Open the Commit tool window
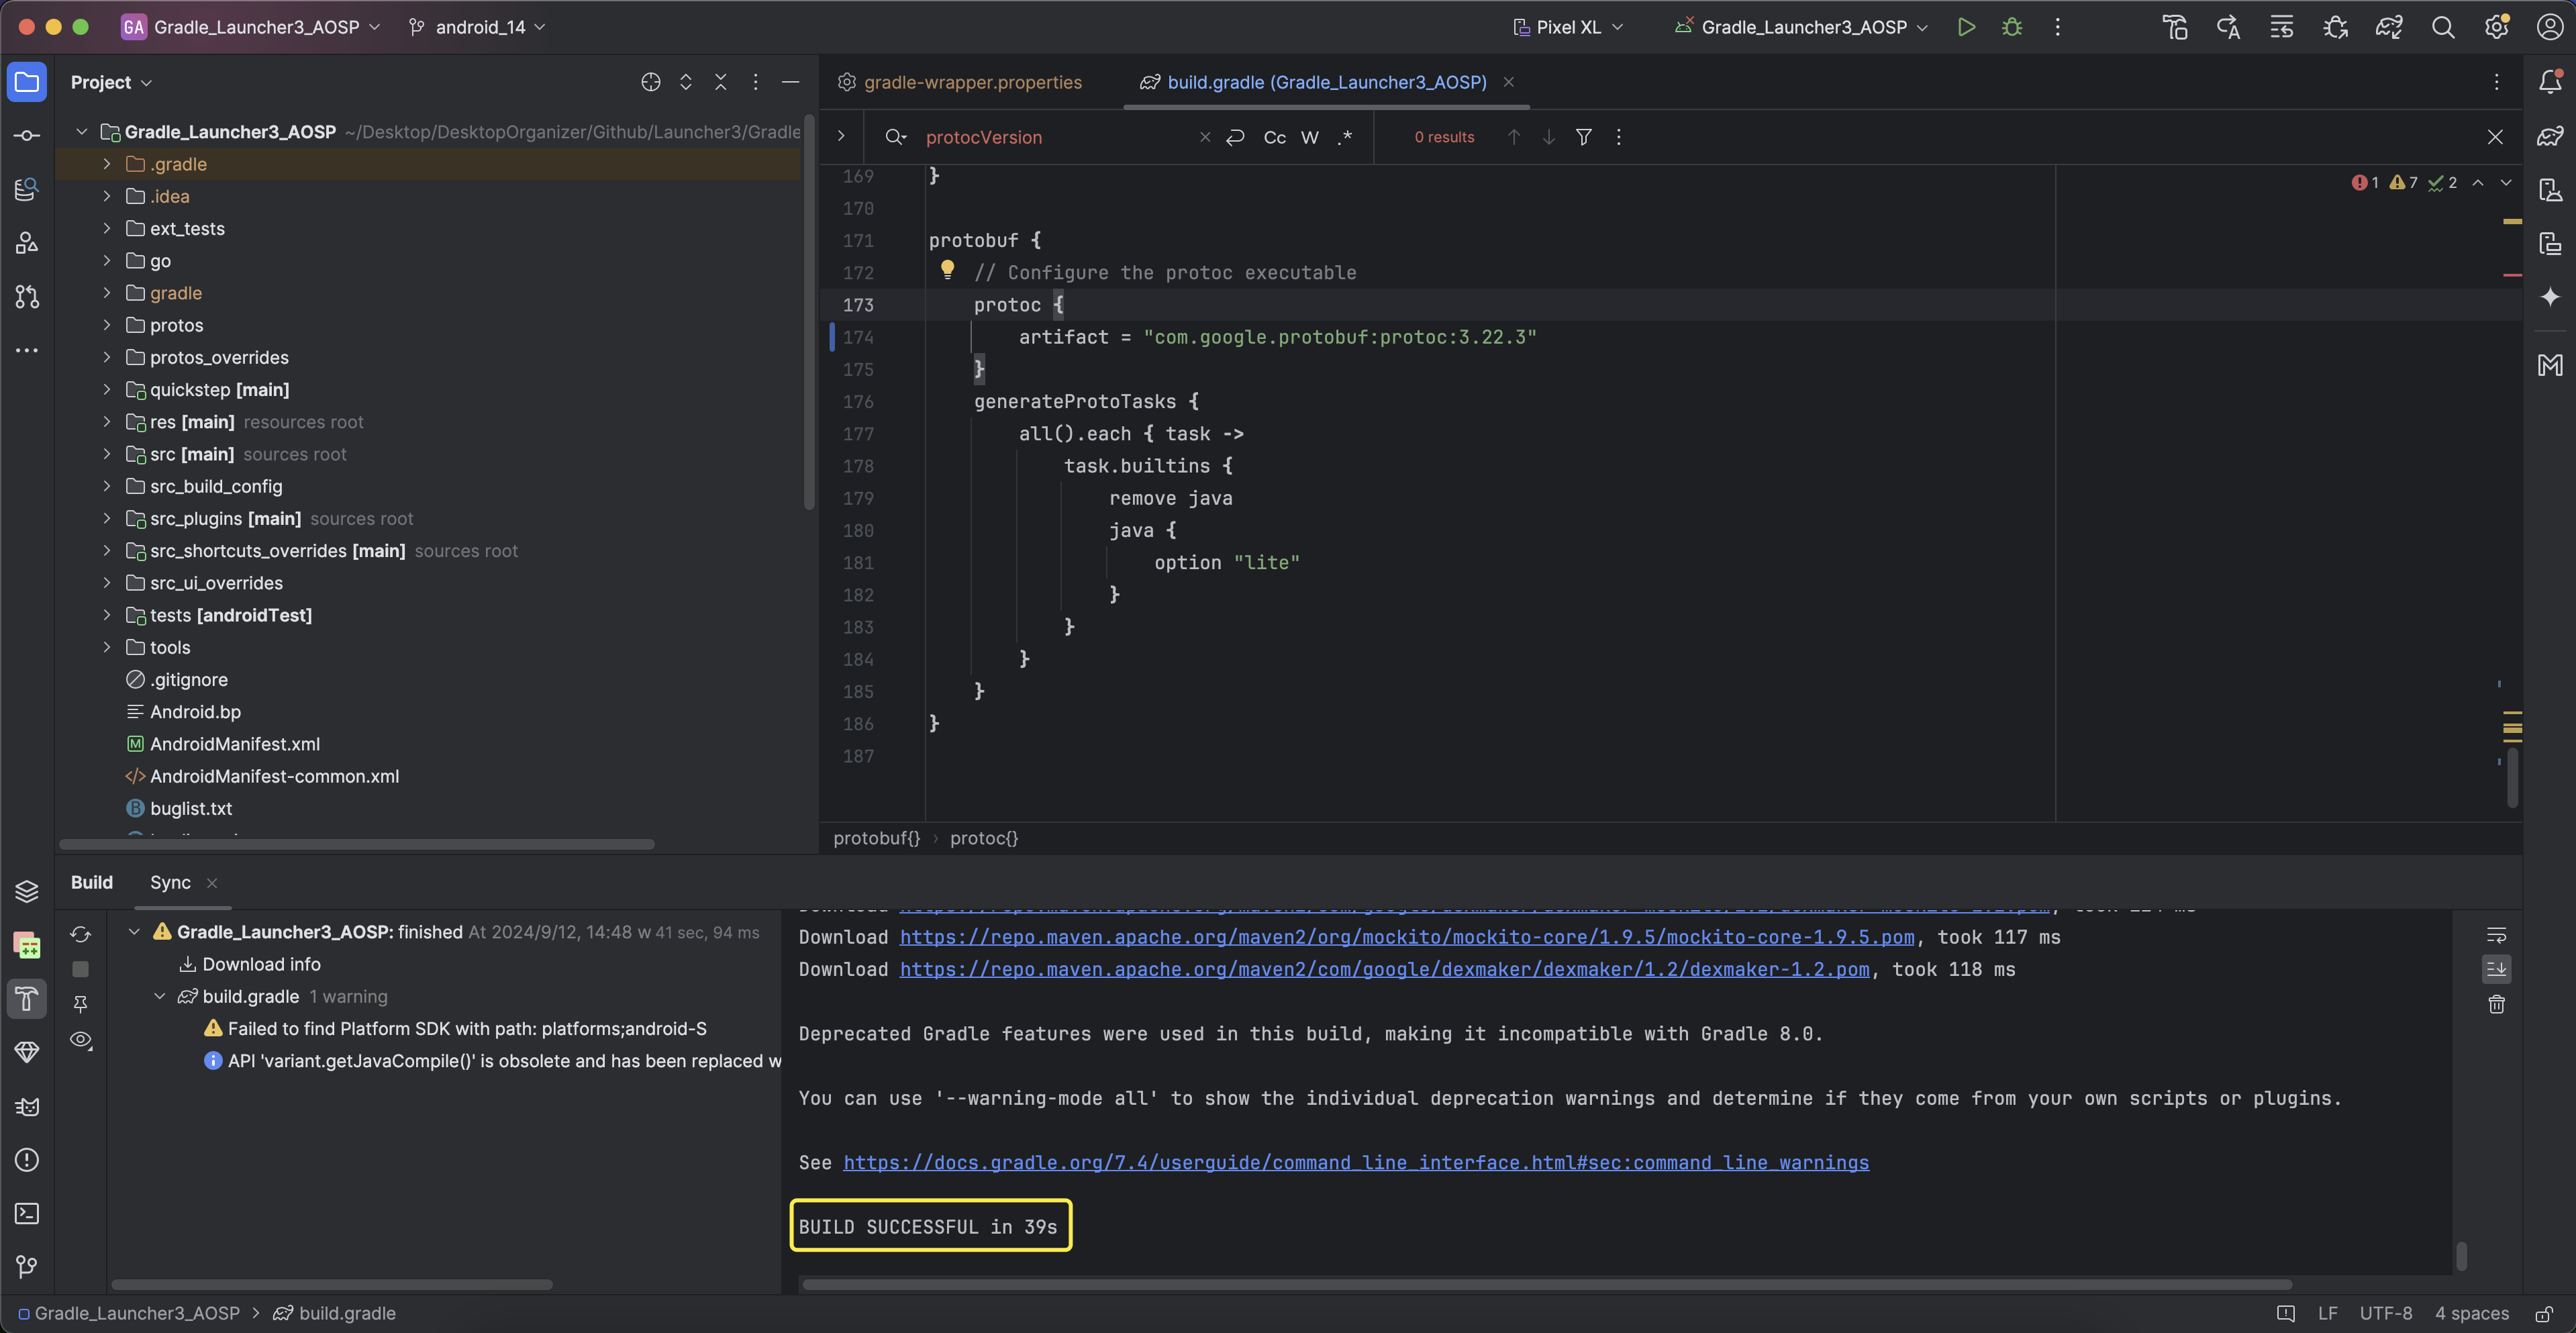This screenshot has width=2576, height=1333. [27, 135]
